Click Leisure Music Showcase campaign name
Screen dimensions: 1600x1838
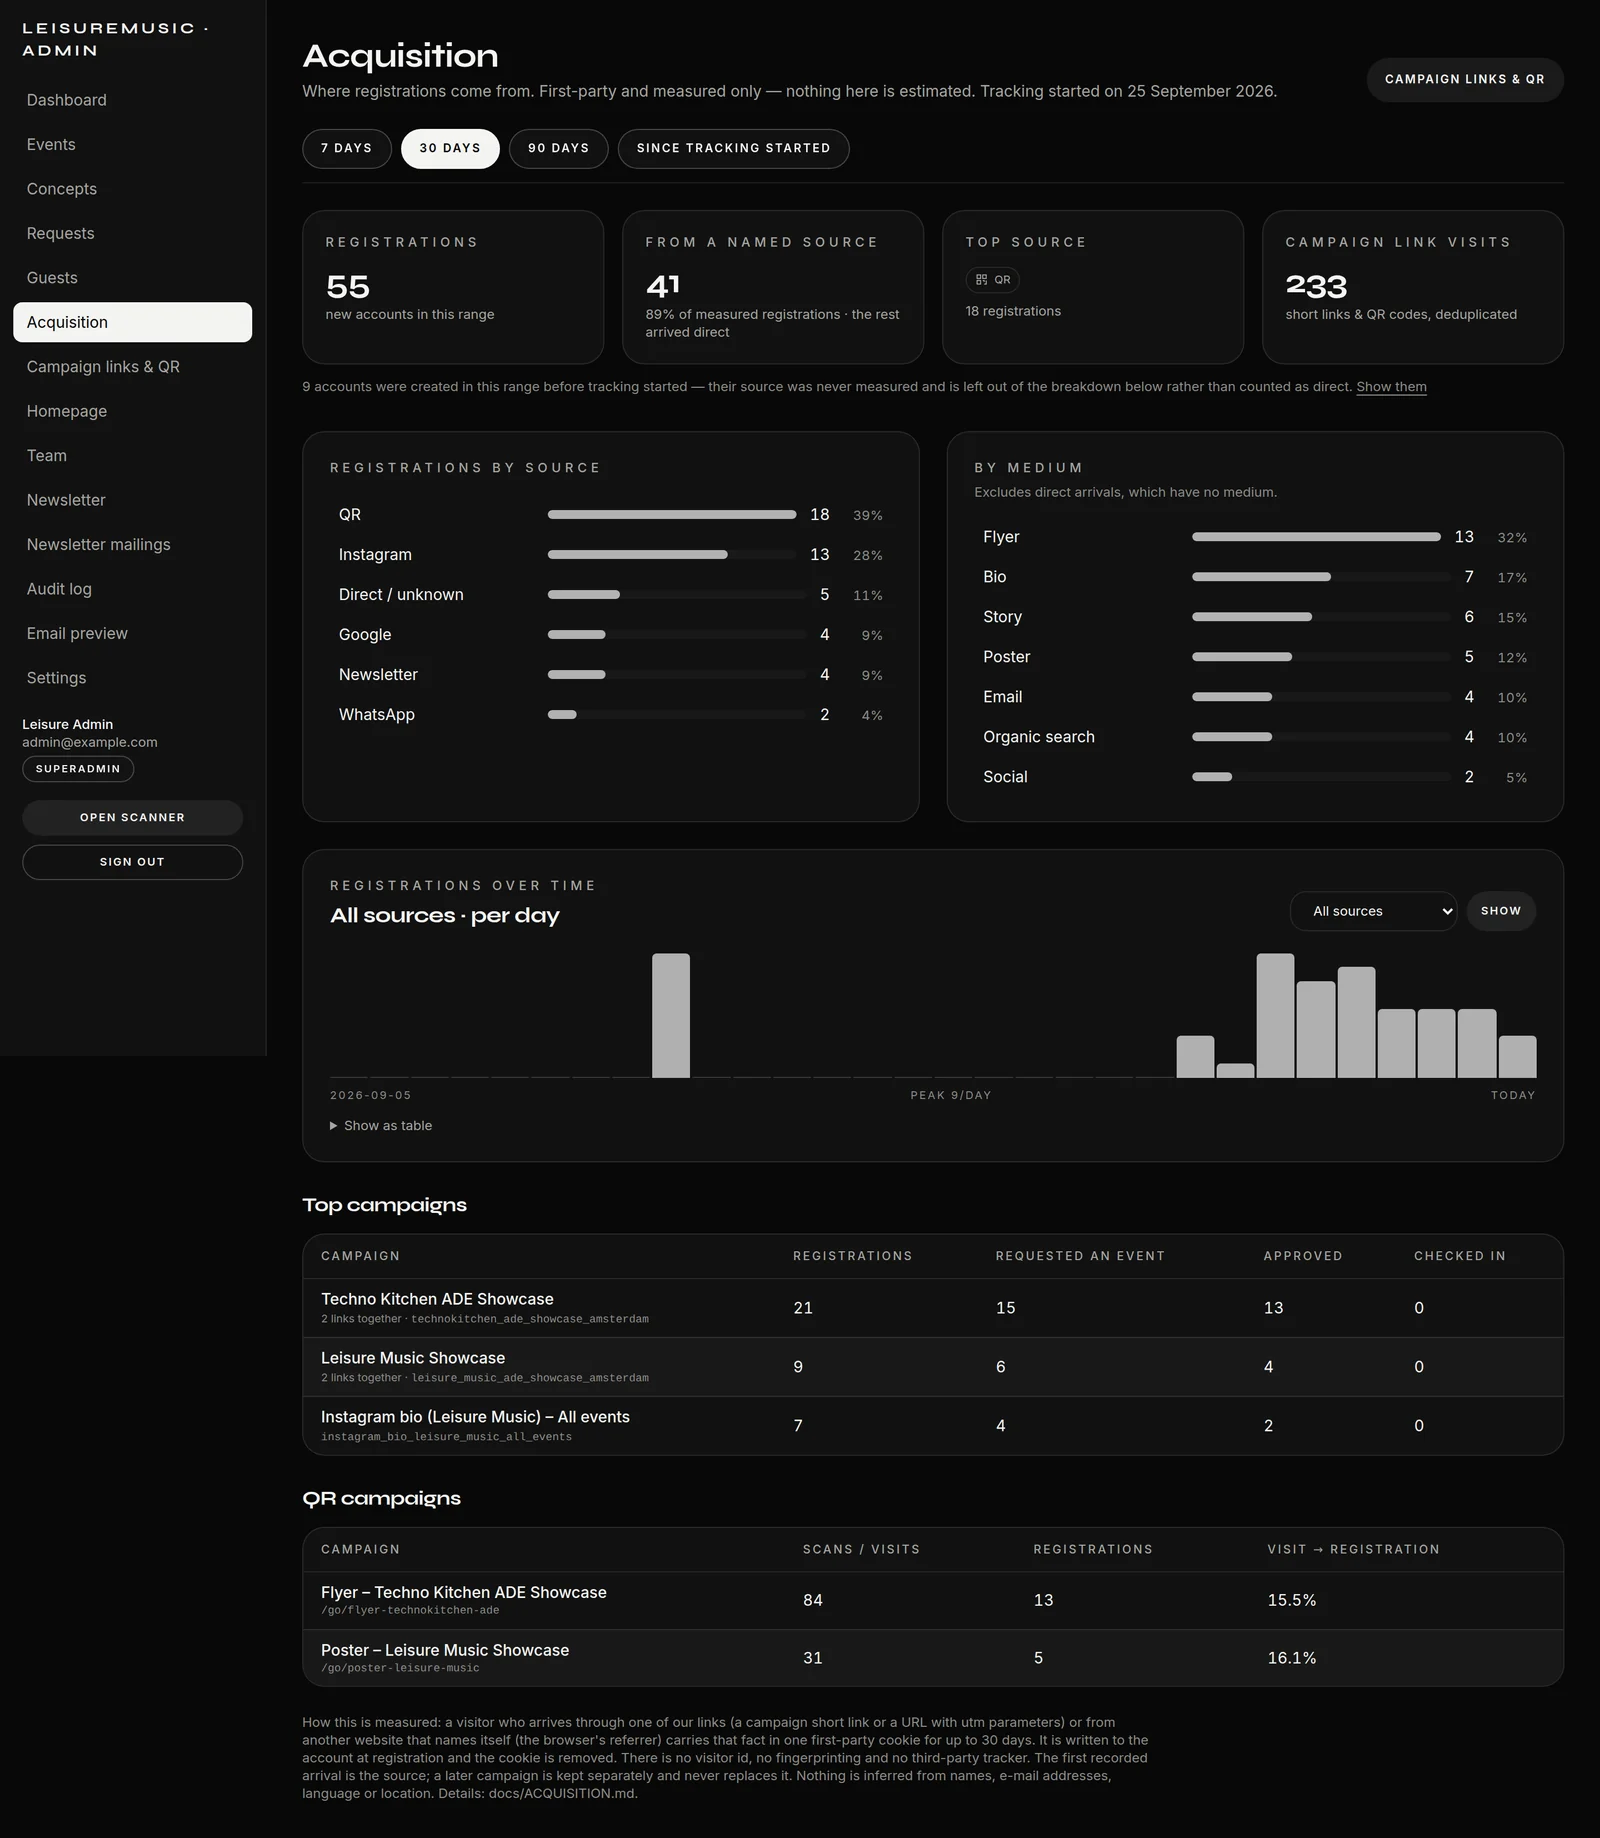413,1358
